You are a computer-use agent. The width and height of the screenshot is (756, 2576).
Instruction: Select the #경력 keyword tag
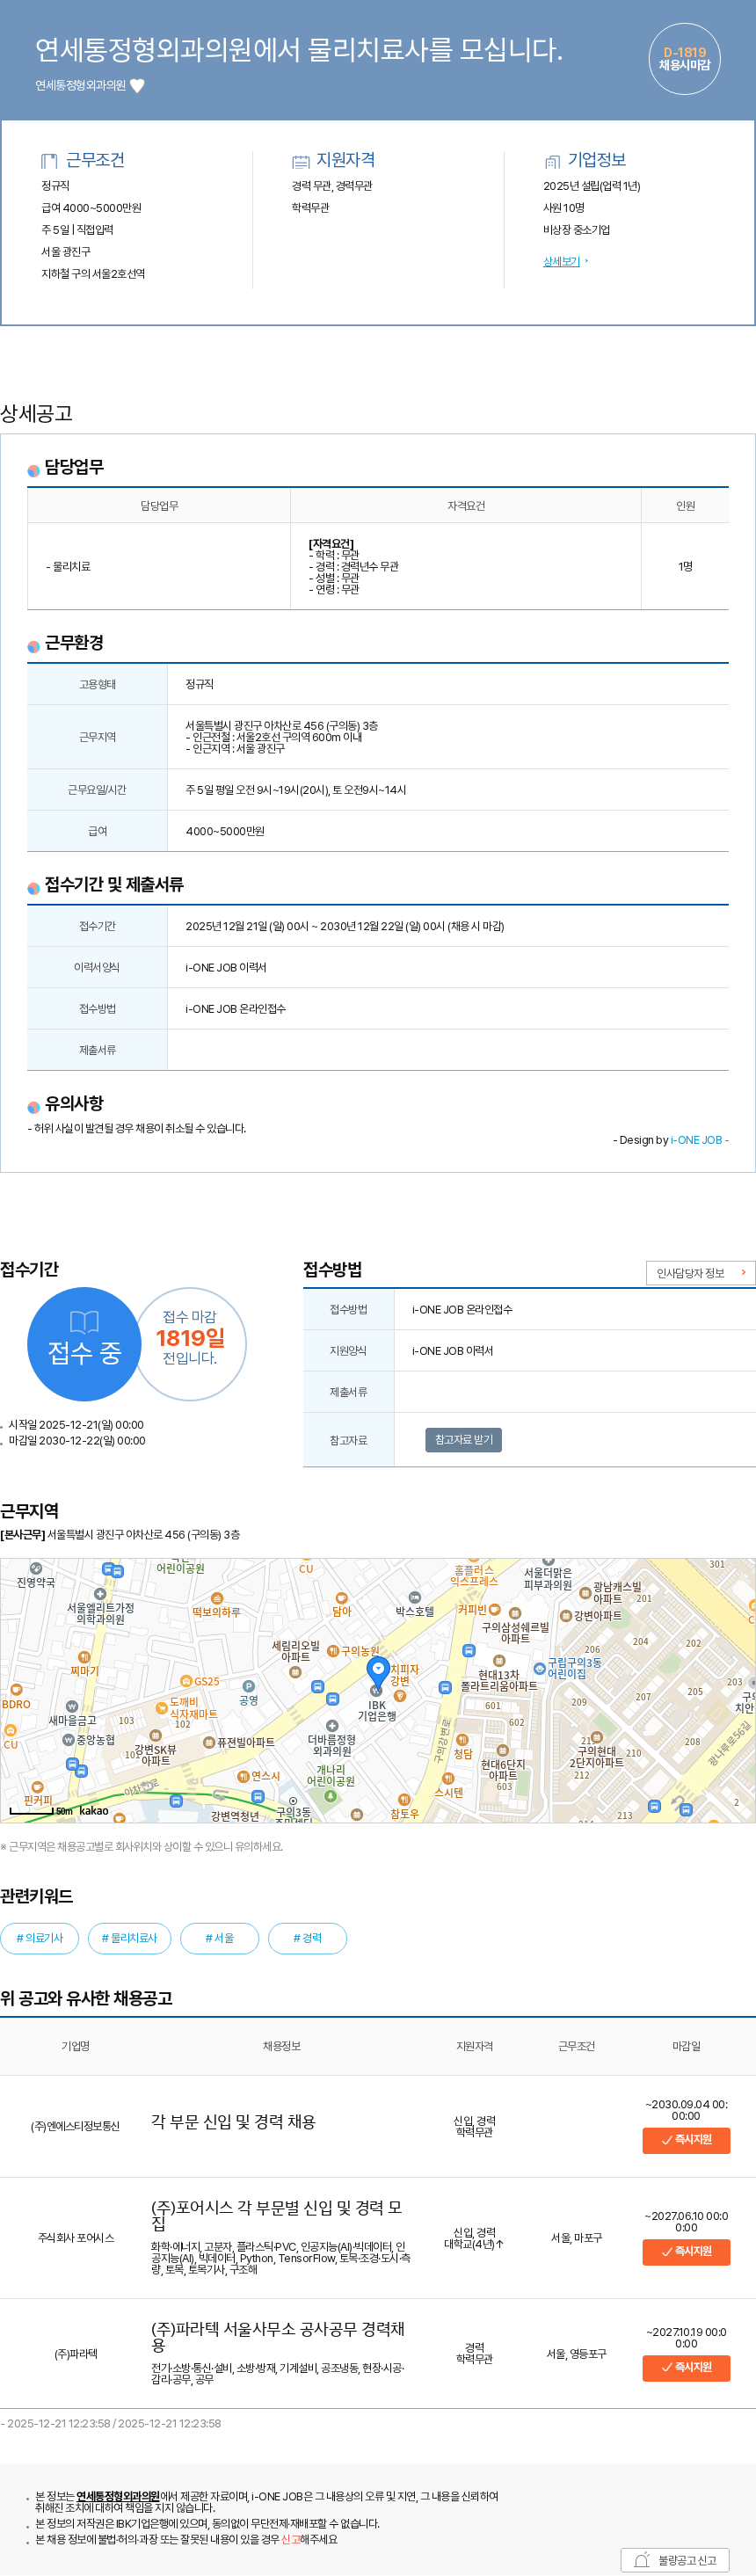pos(307,1938)
